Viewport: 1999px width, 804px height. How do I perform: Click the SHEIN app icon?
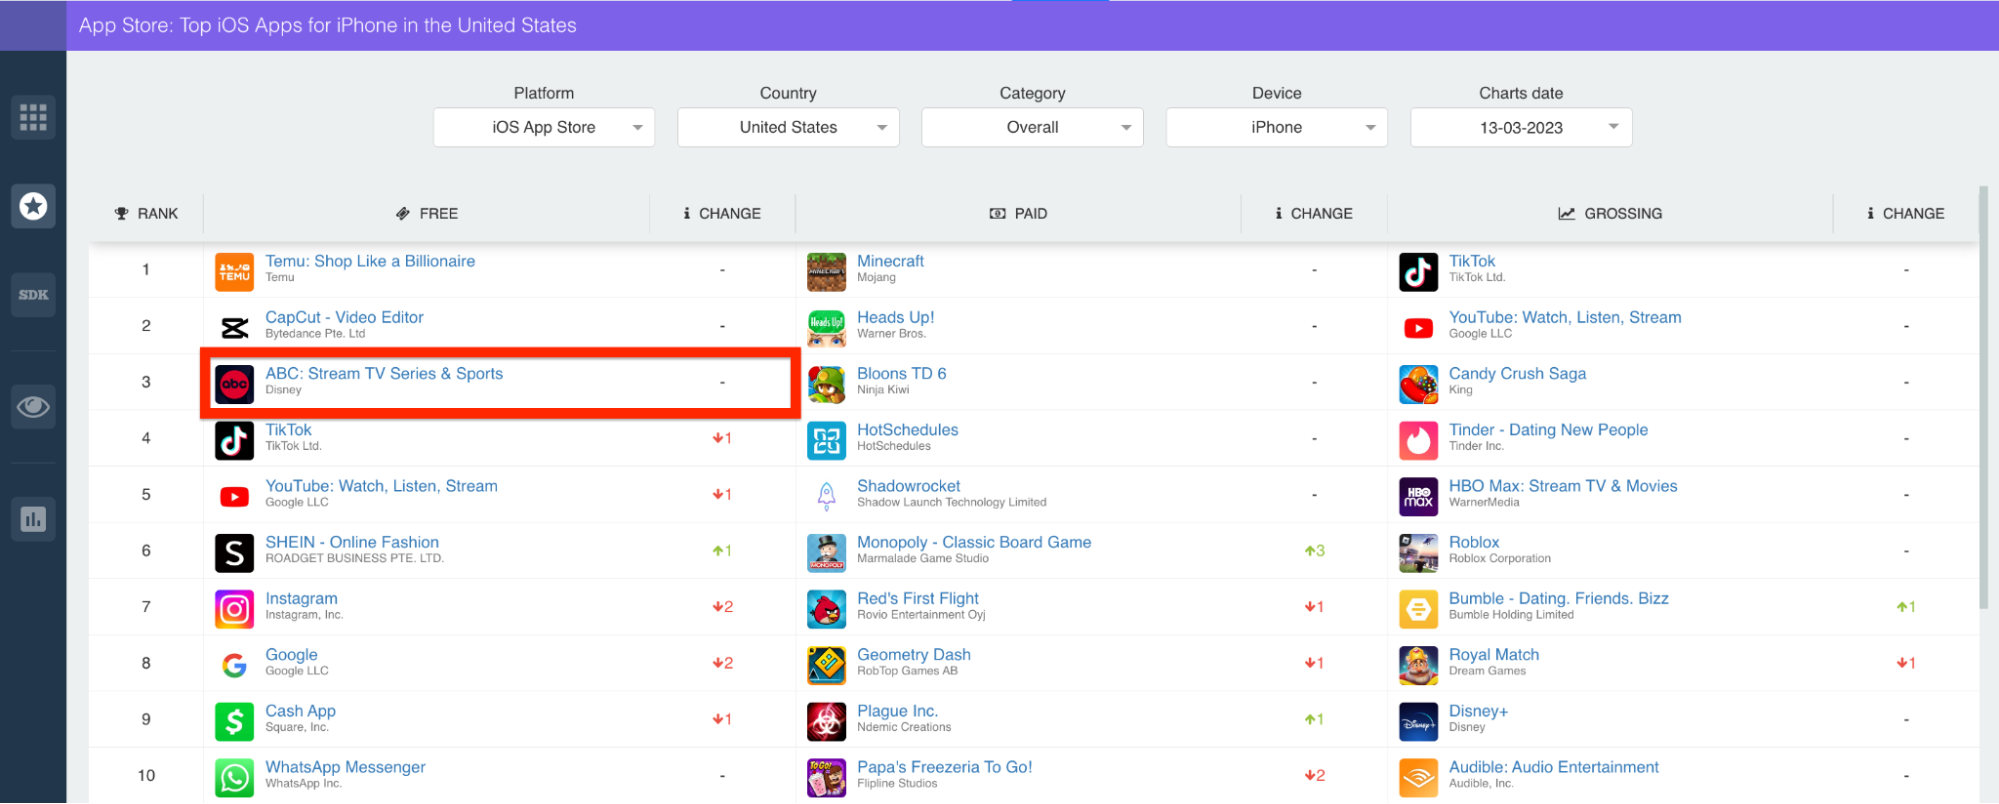234,553
